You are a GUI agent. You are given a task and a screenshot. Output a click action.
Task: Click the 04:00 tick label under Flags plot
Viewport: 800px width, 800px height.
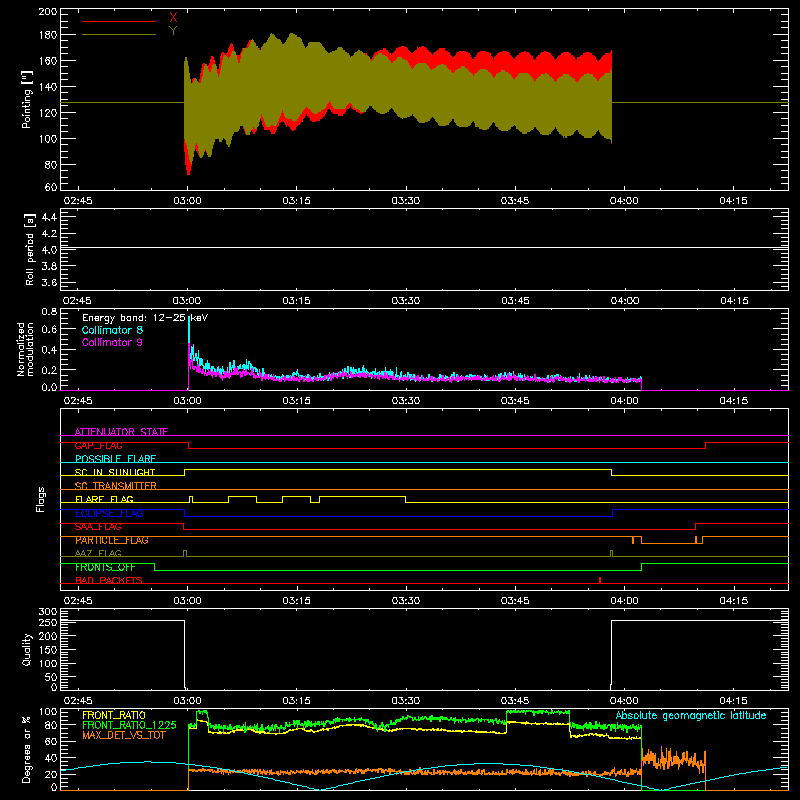[624, 601]
